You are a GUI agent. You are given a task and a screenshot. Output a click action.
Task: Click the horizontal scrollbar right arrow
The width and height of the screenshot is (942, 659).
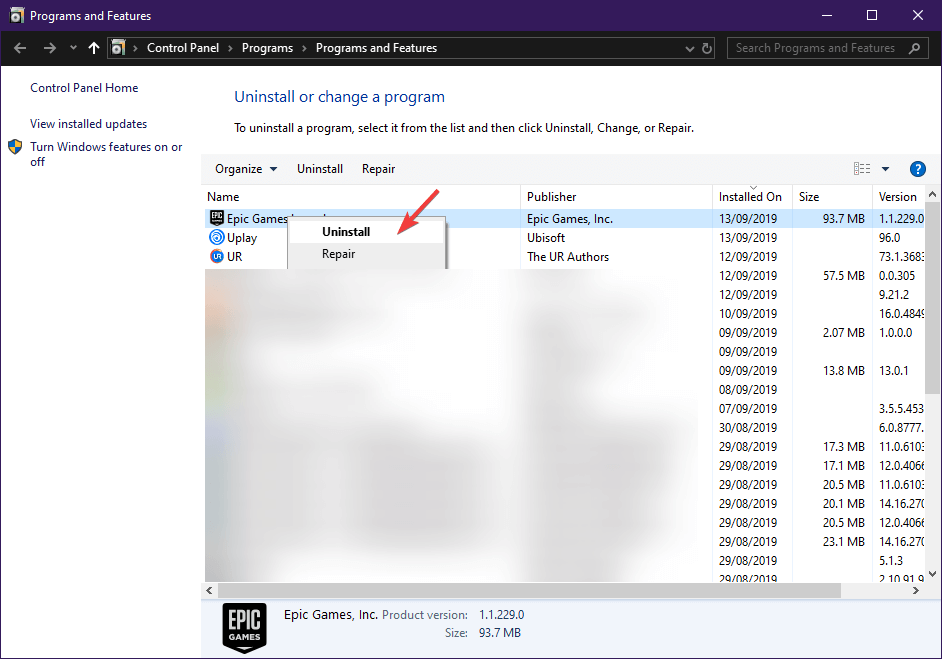pyautogui.click(x=916, y=591)
